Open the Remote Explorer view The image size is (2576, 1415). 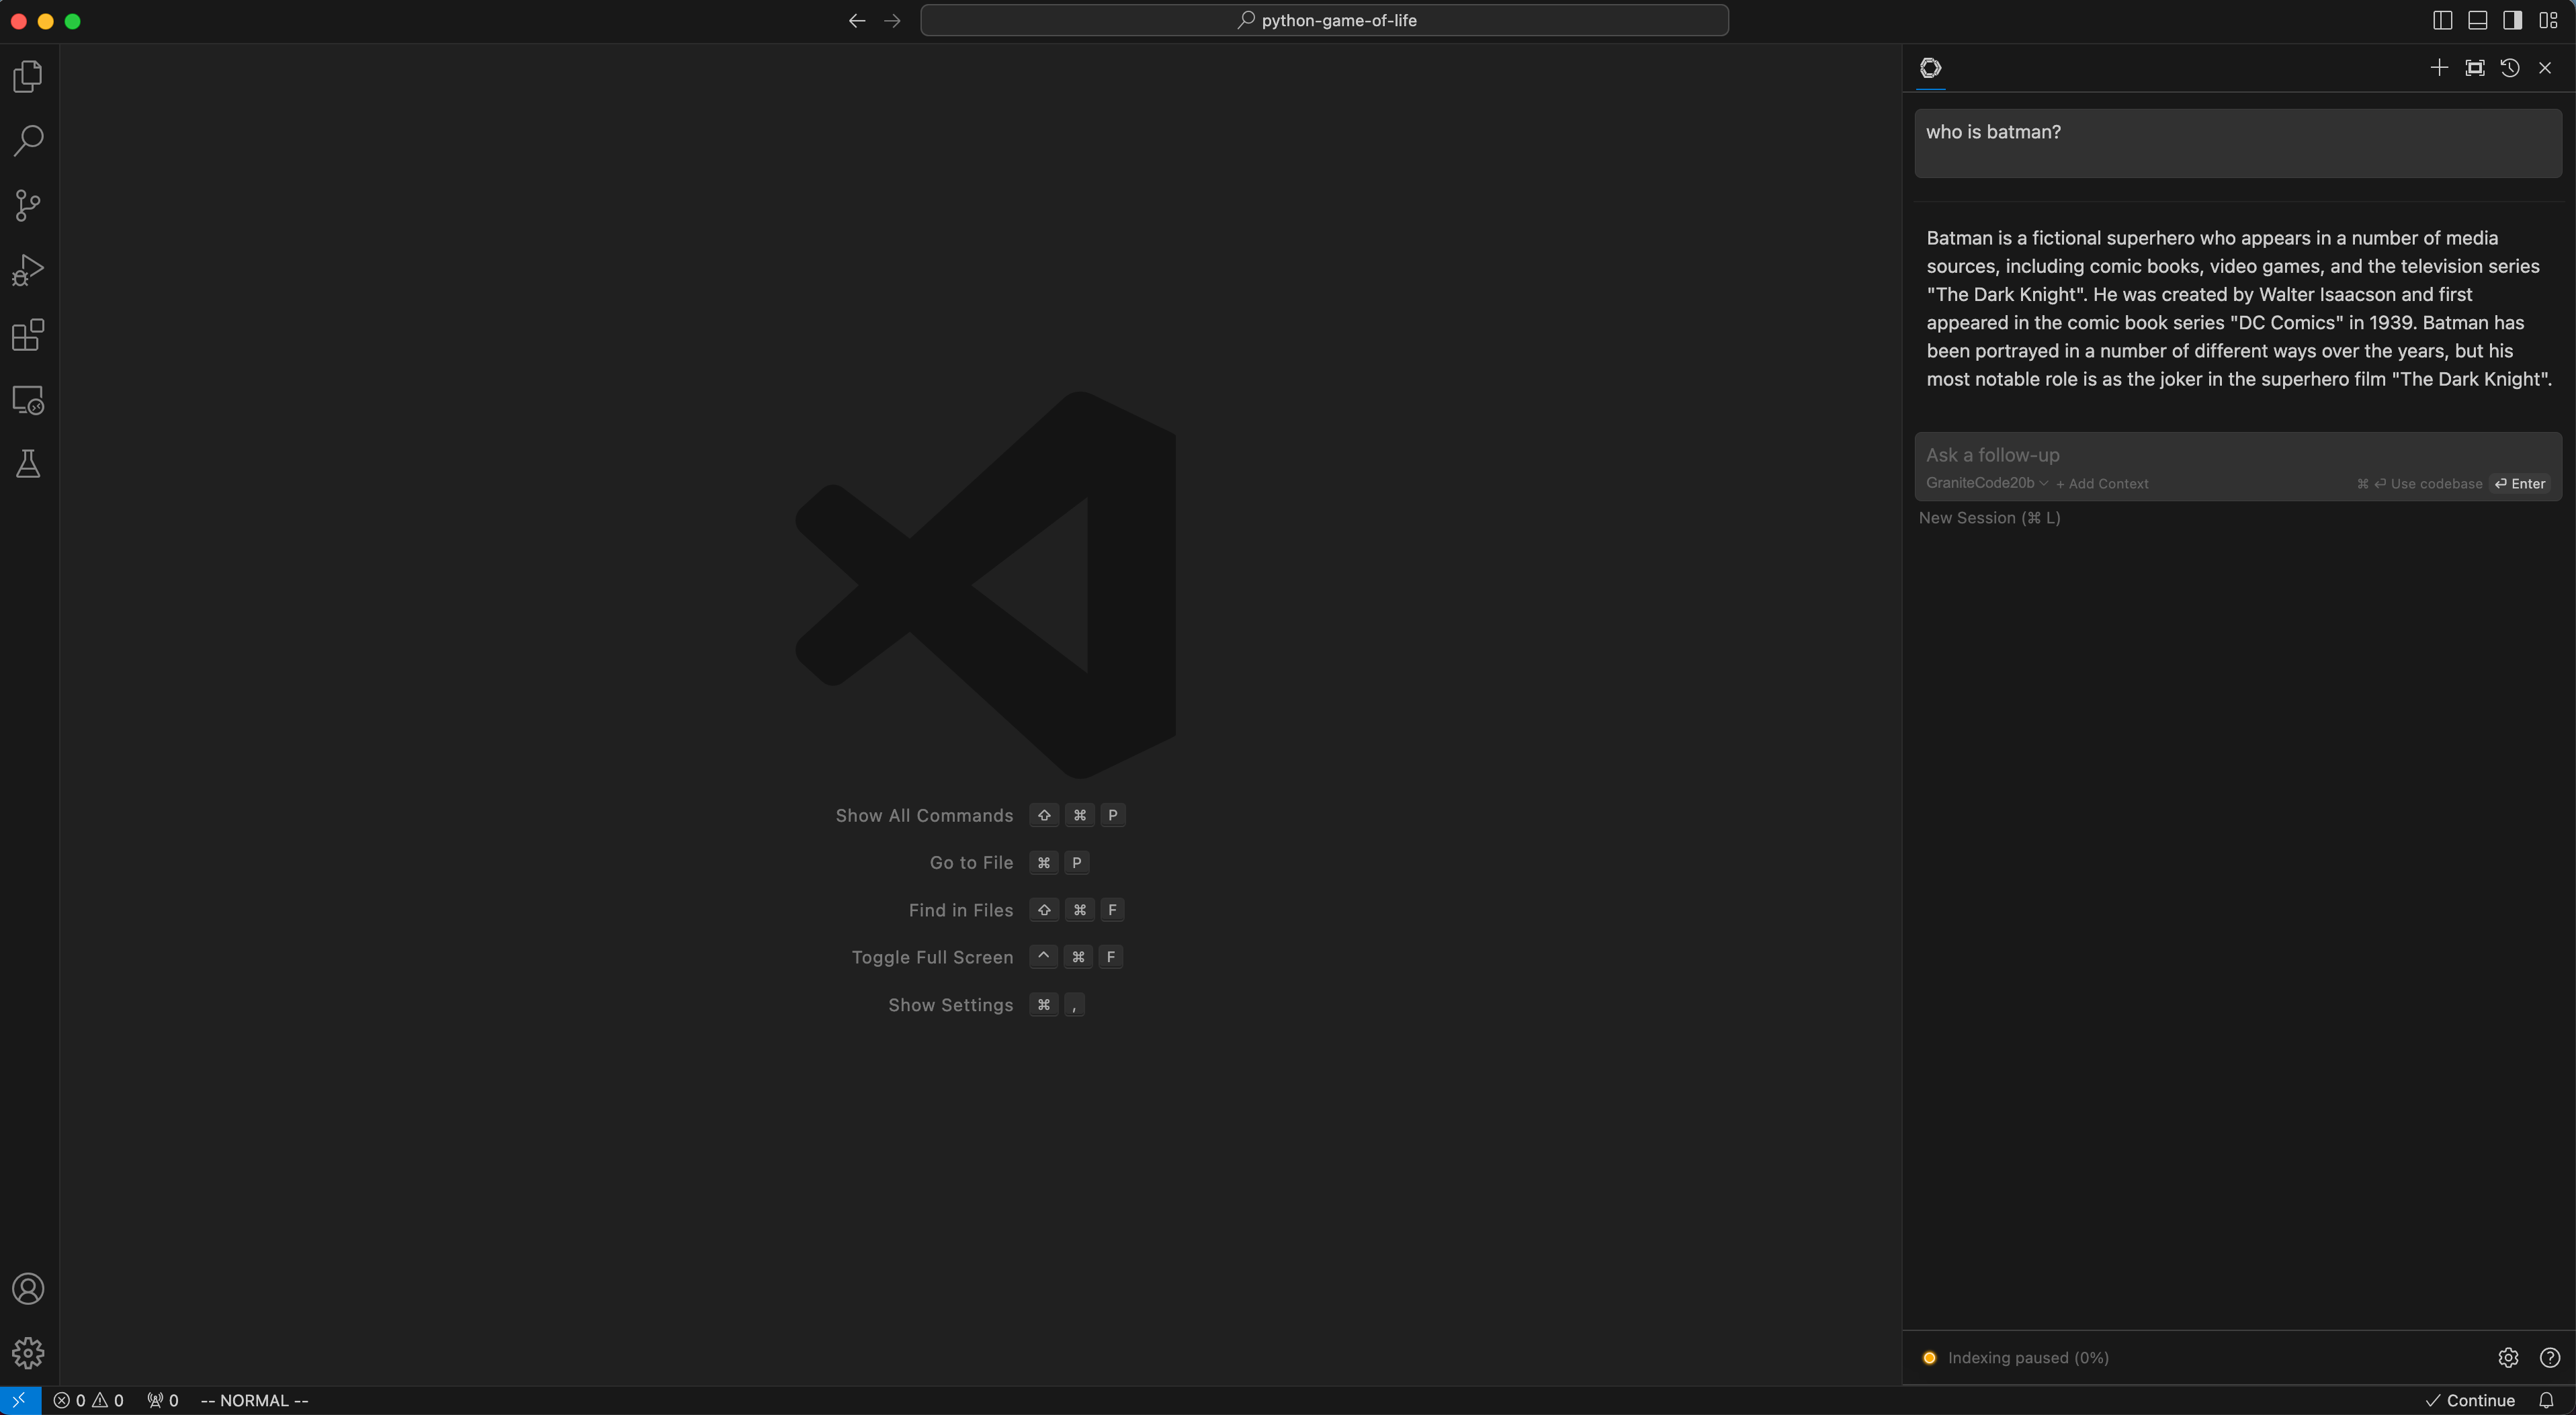coord(28,400)
